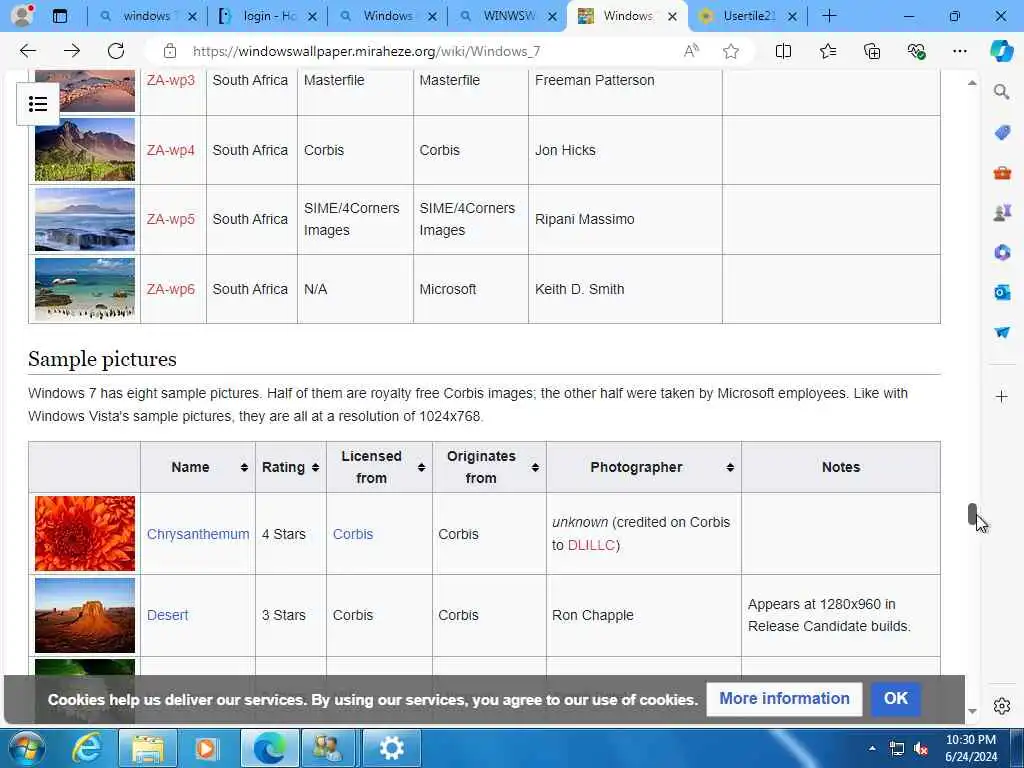Open the gear settings taskbar app
This screenshot has width=1024, height=768.
pos(392,748)
